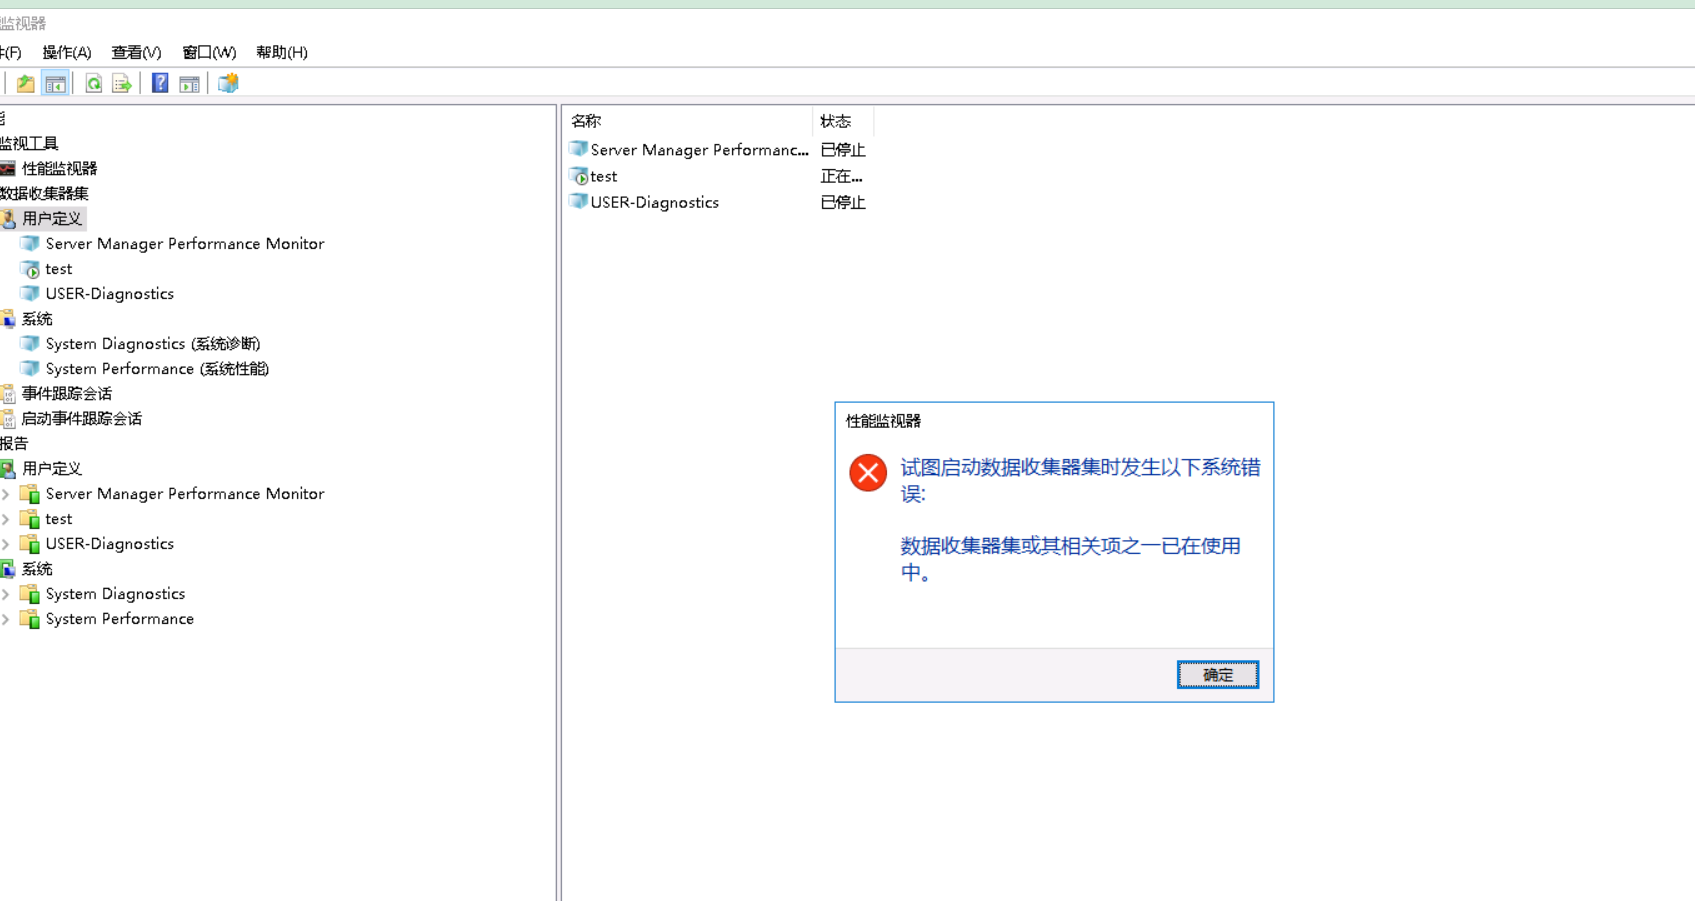Toggle the action pane toolbar icon

(x=189, y=83)
